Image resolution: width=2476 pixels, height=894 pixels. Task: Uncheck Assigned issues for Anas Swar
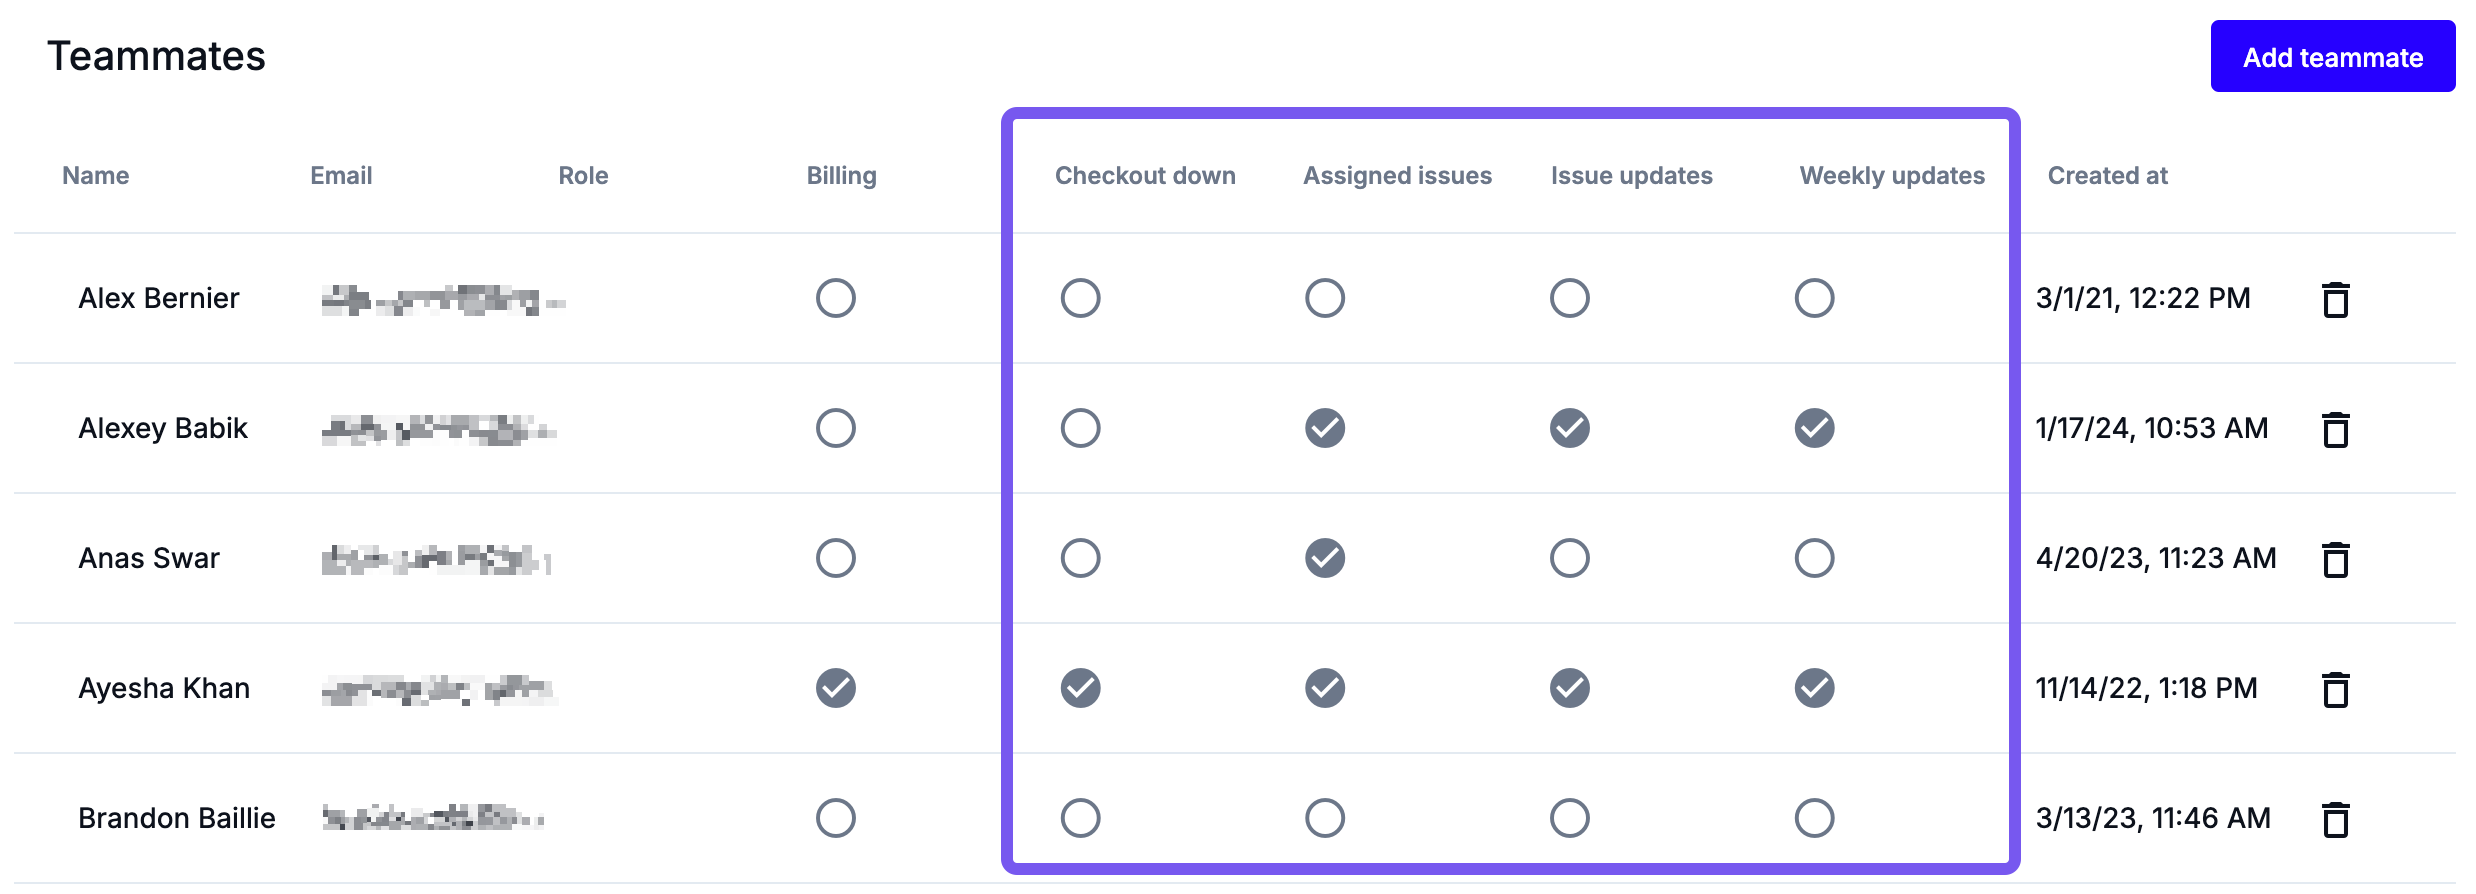1325,558
